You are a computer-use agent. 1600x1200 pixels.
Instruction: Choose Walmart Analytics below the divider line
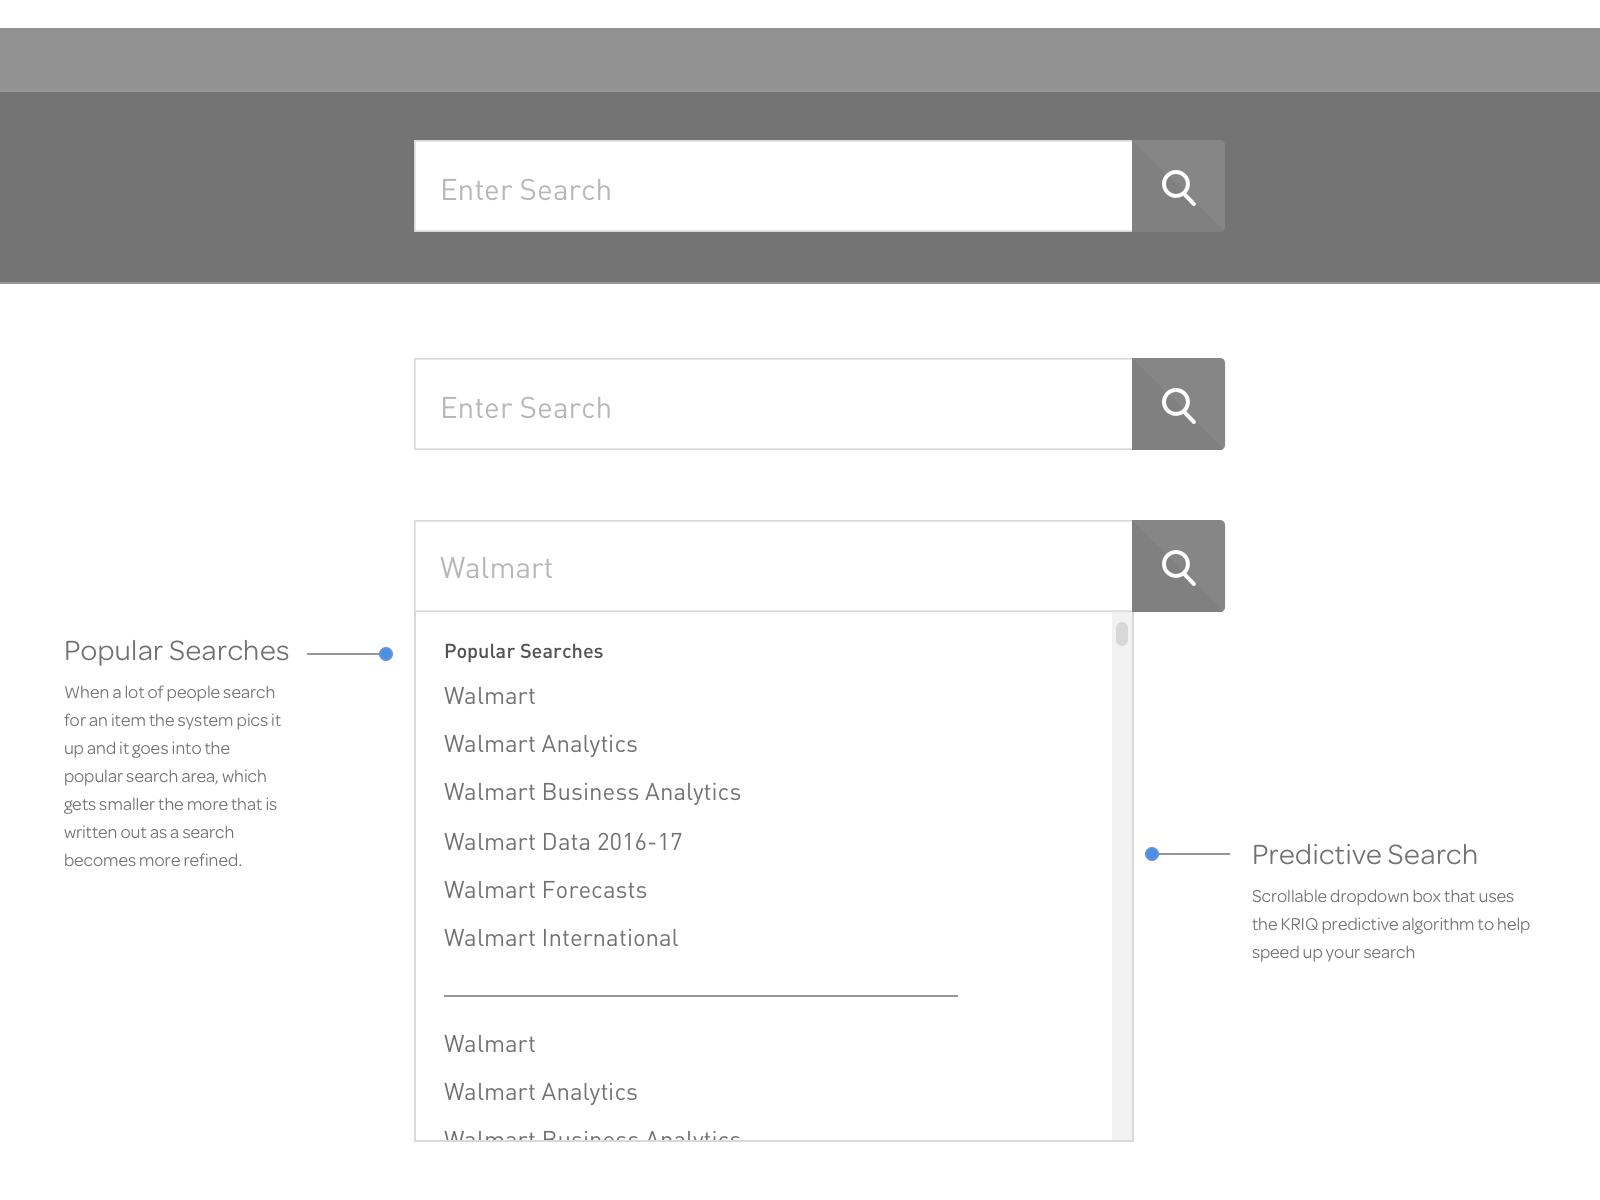pyautogui.click(x=541, y=1092)
